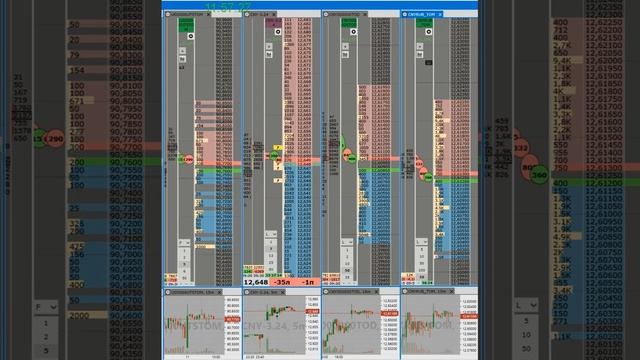Image resolution: width=640 pixels, height=360 pixels.
Task: Open the 'L' volume dropdown in USD000000TOD order book
Action: (347, 242)
